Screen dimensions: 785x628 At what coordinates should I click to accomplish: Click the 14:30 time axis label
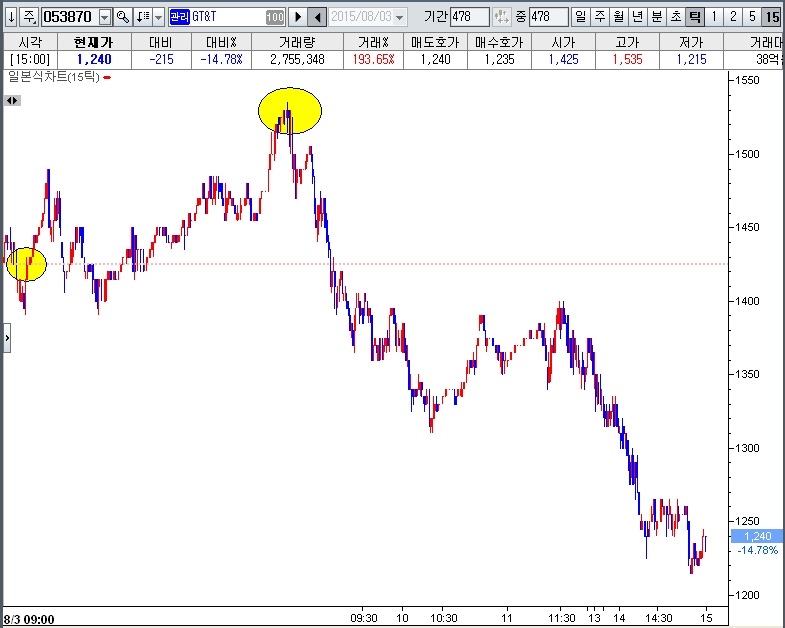coord(658,618)
